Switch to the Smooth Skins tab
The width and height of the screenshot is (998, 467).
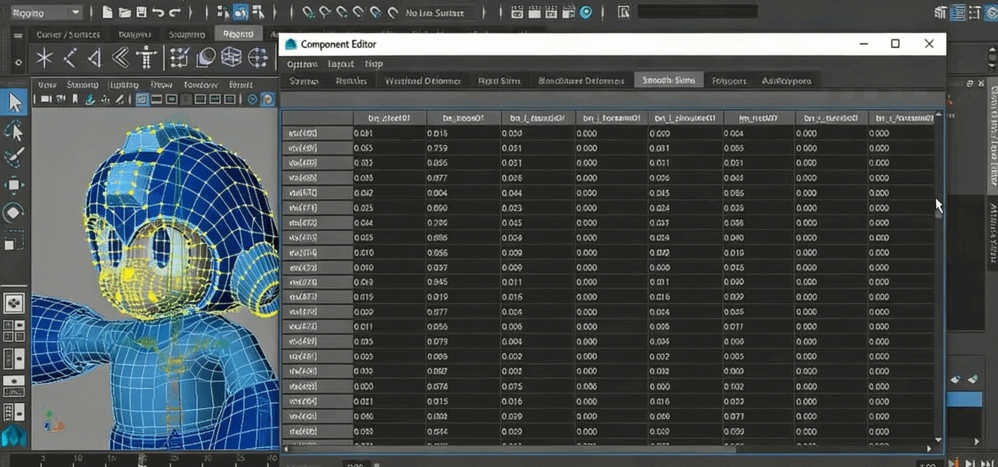(668, 80)
